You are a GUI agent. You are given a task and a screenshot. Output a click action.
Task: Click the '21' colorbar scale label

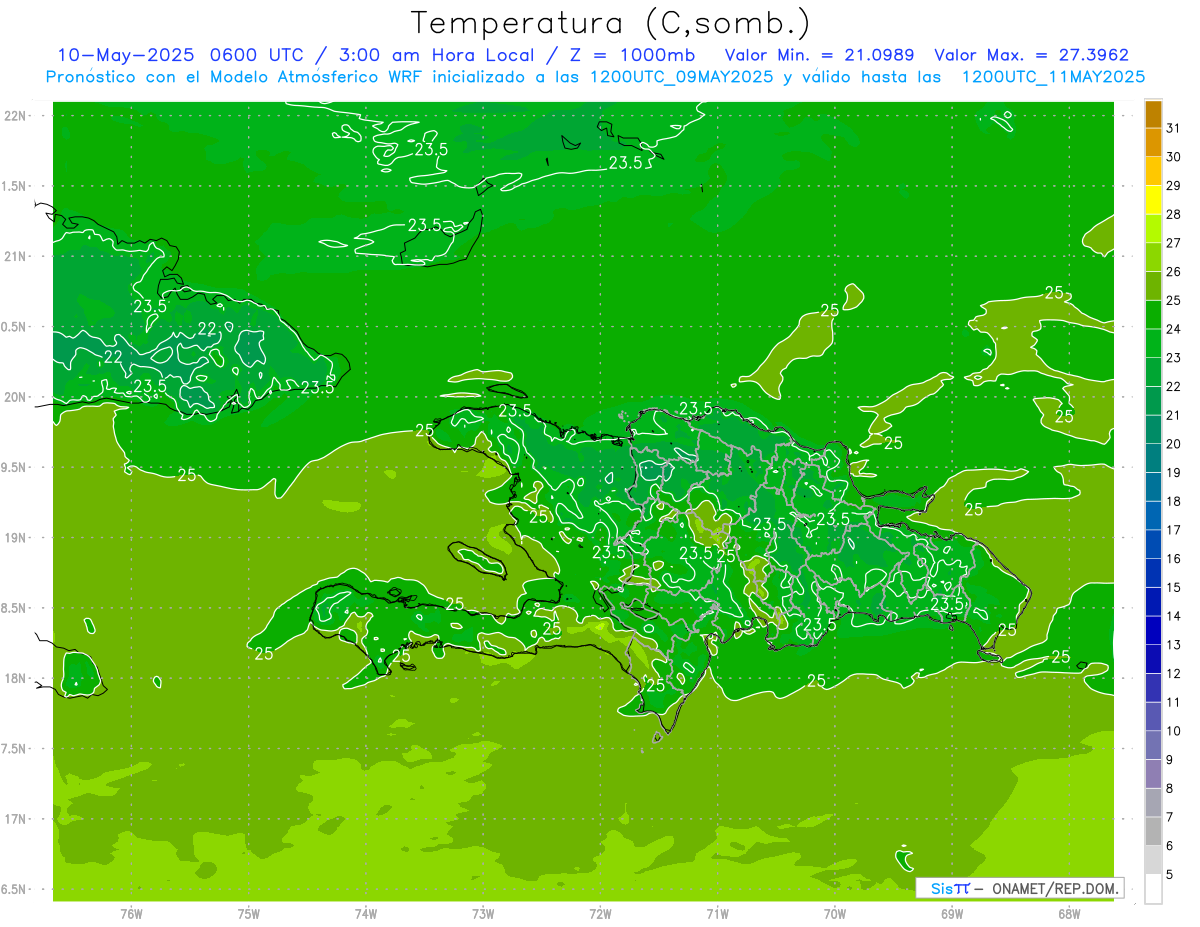point(1174,415)
